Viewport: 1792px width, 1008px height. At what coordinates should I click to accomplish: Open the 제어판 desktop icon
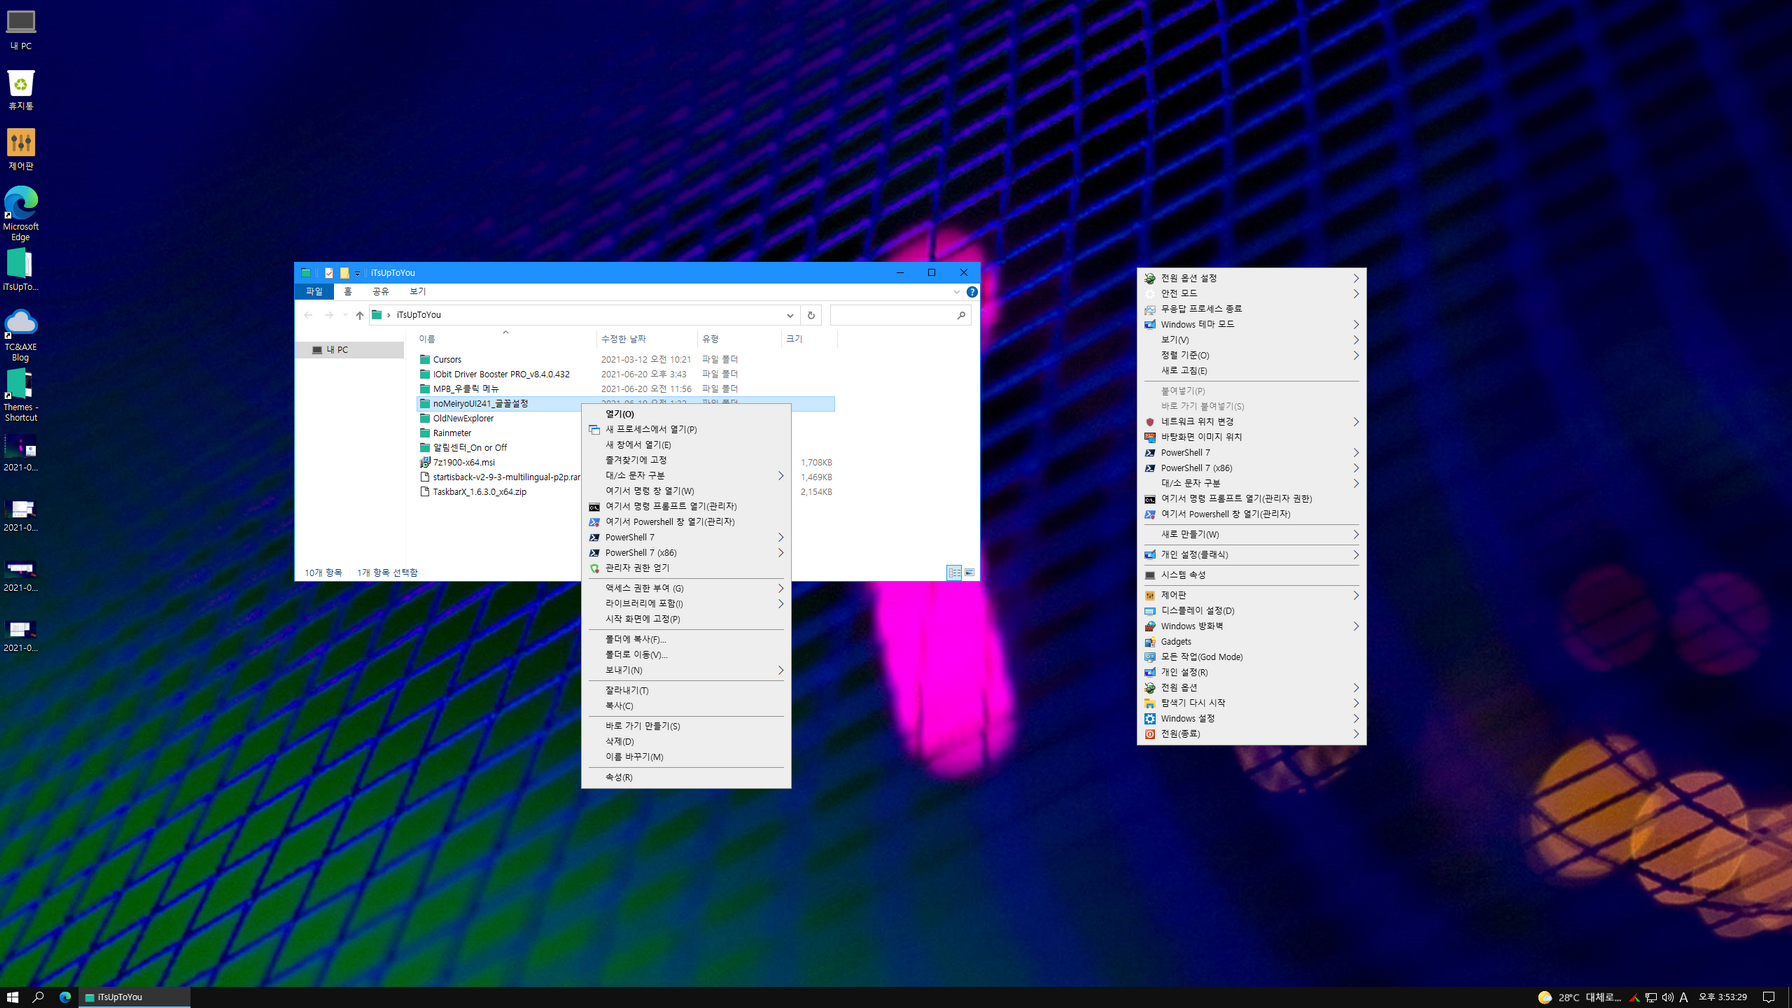coord(20,150)
